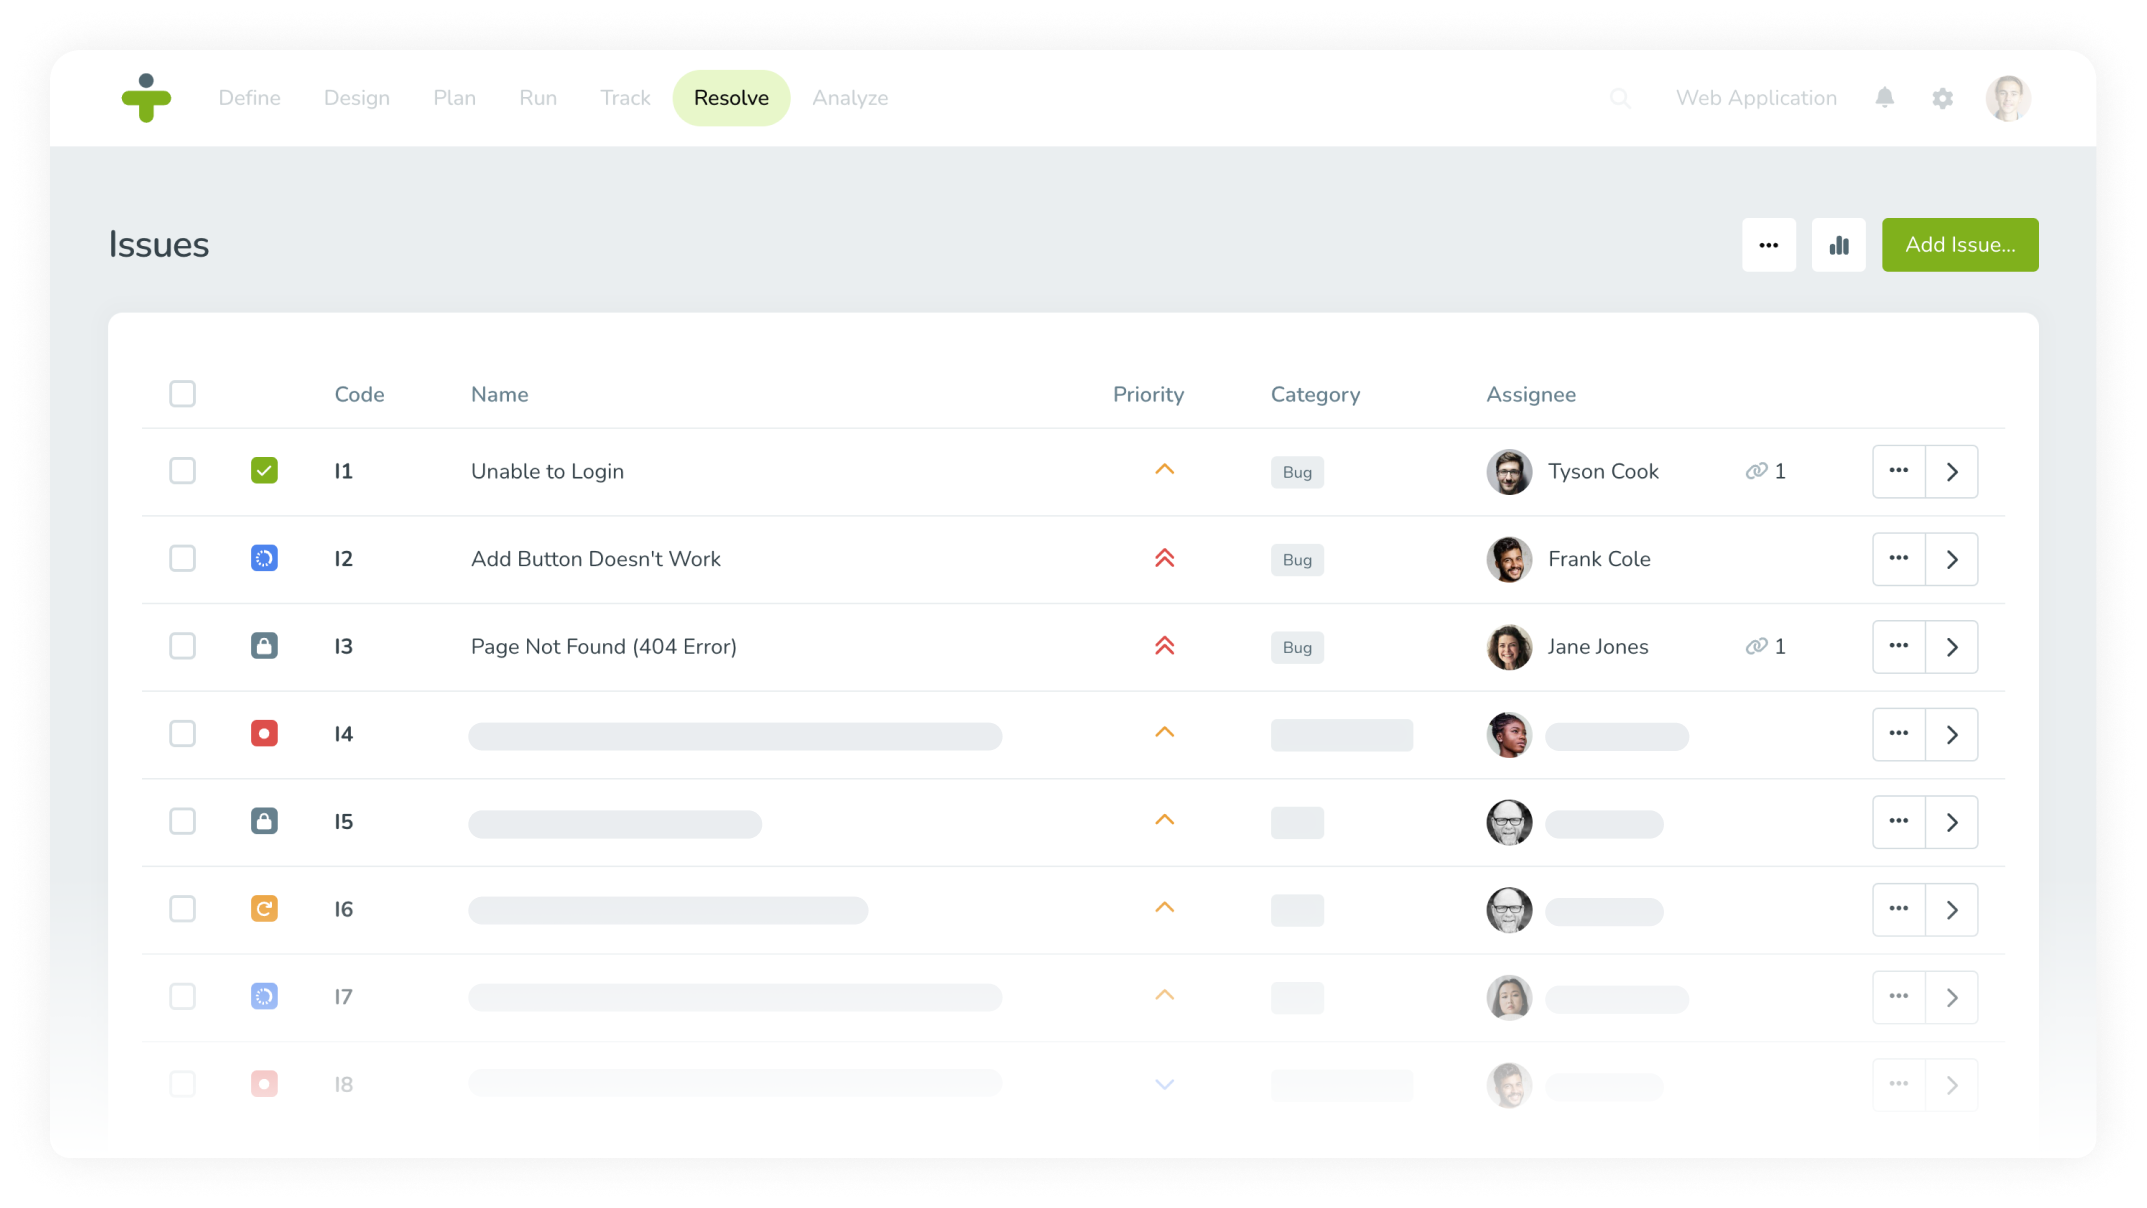The width and height of the screenshot is (2147, 1208).
Task: Click the linked items icon for Jane Jones
Action: coord(1756,646)
